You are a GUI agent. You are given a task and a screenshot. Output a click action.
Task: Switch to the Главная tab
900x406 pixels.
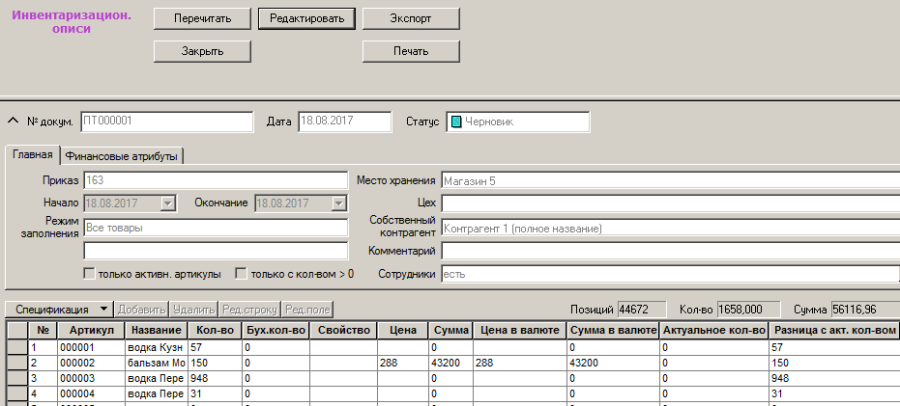click(x=32, y=154)
